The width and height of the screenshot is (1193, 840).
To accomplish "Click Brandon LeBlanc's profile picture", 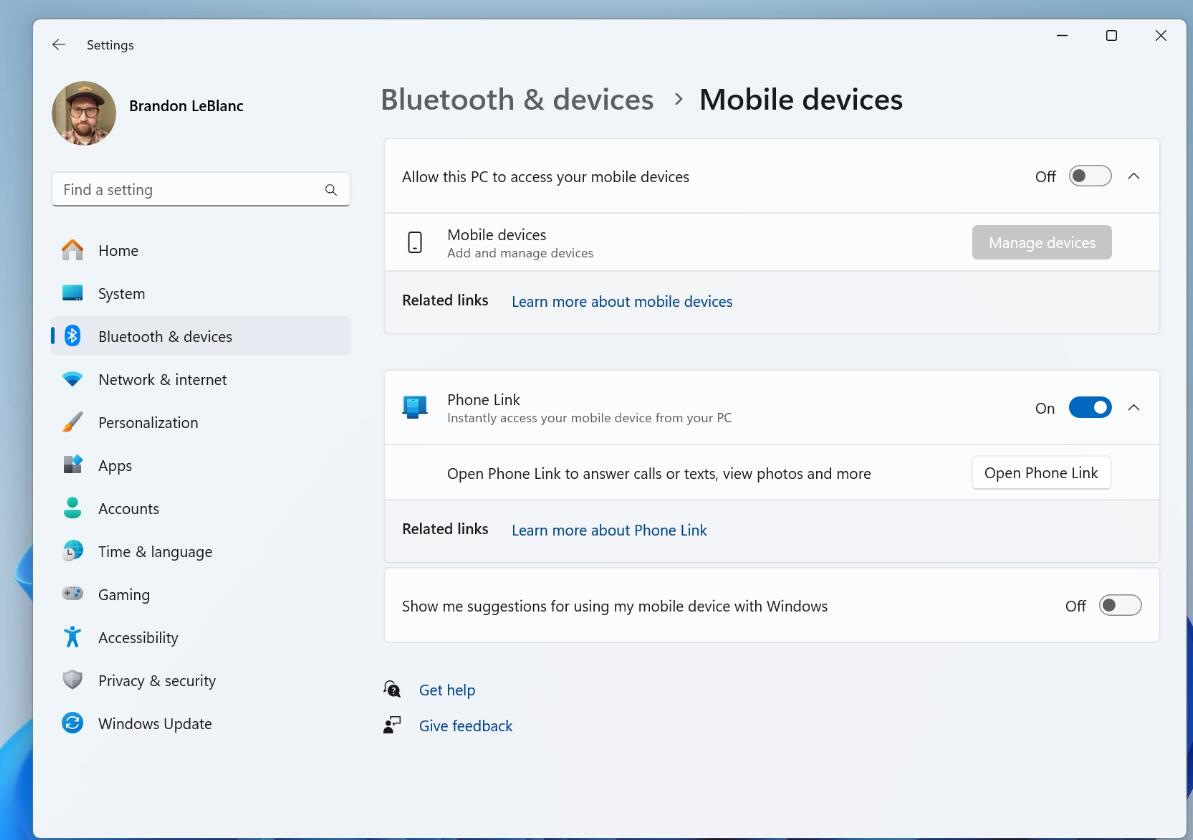I will [x=84, y=113].
